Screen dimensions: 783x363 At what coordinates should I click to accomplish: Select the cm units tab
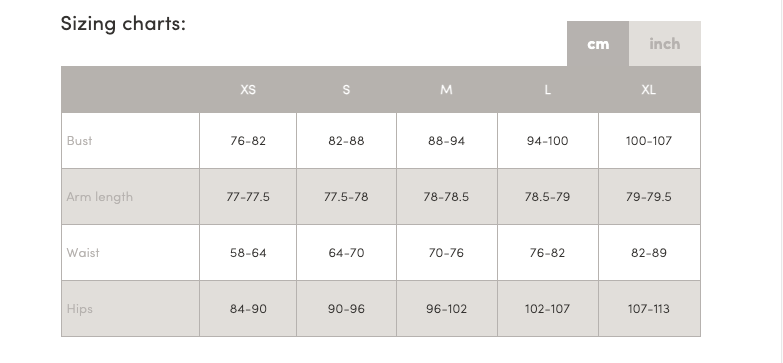pyautogui.click(x=598, y=43)
